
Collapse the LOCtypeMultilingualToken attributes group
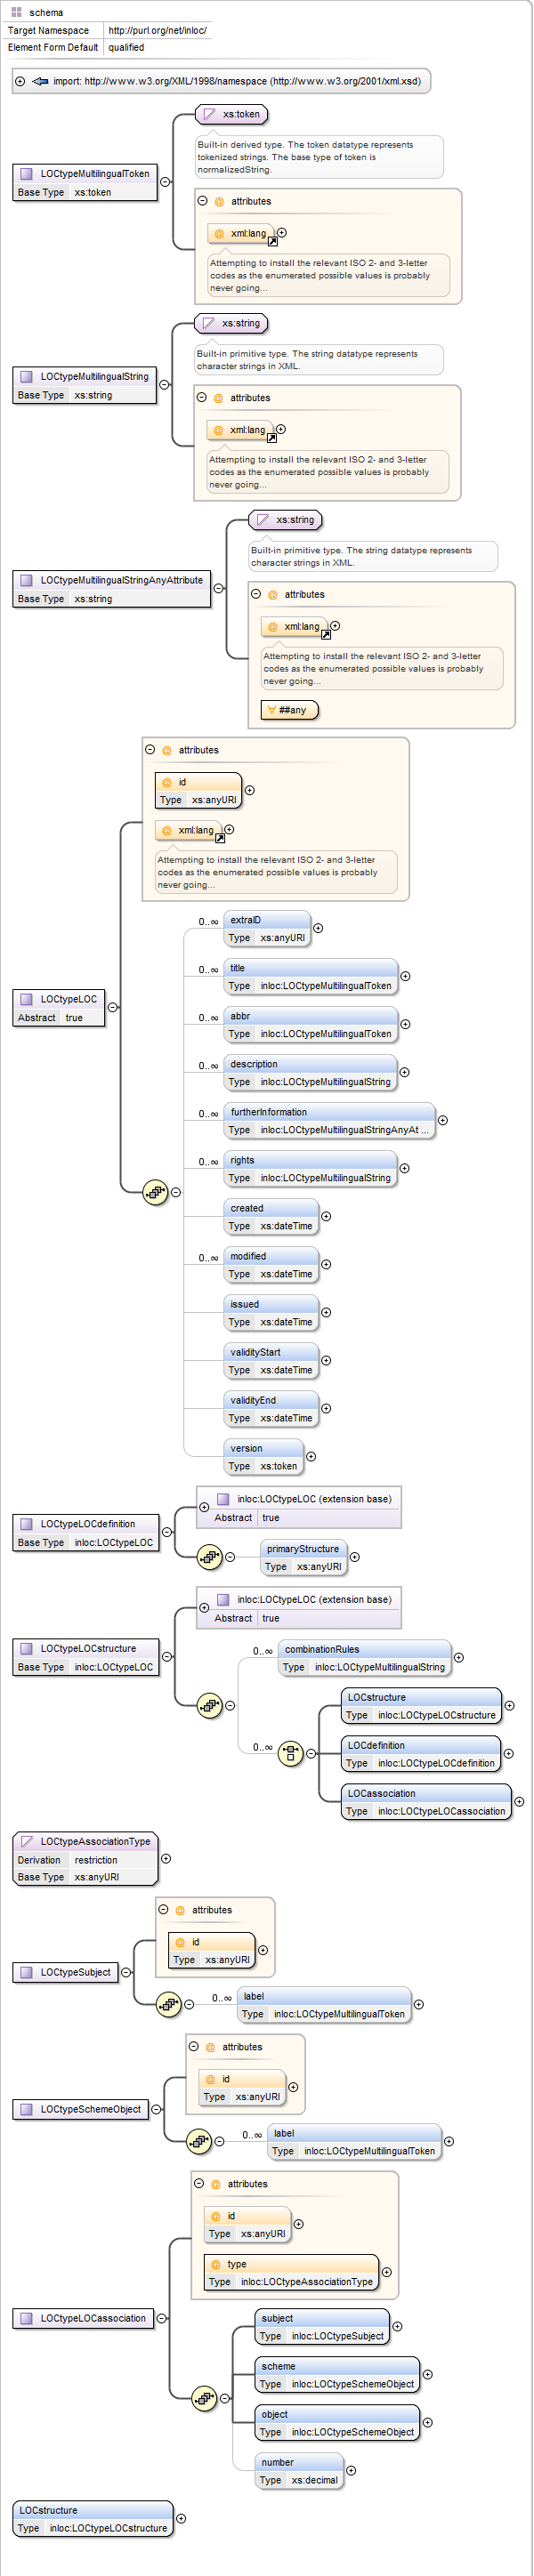202,201
